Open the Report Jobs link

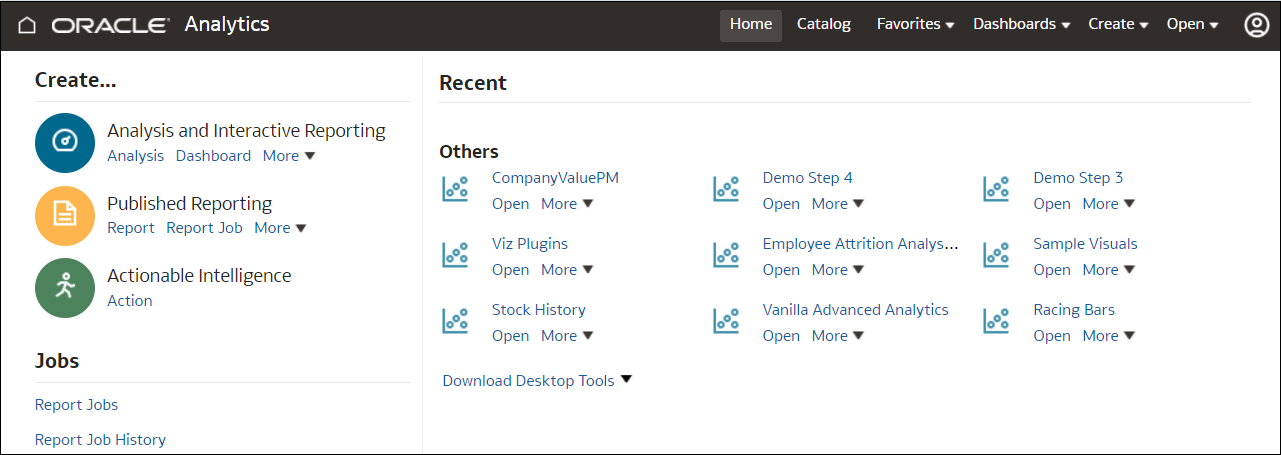click(76, 405)
